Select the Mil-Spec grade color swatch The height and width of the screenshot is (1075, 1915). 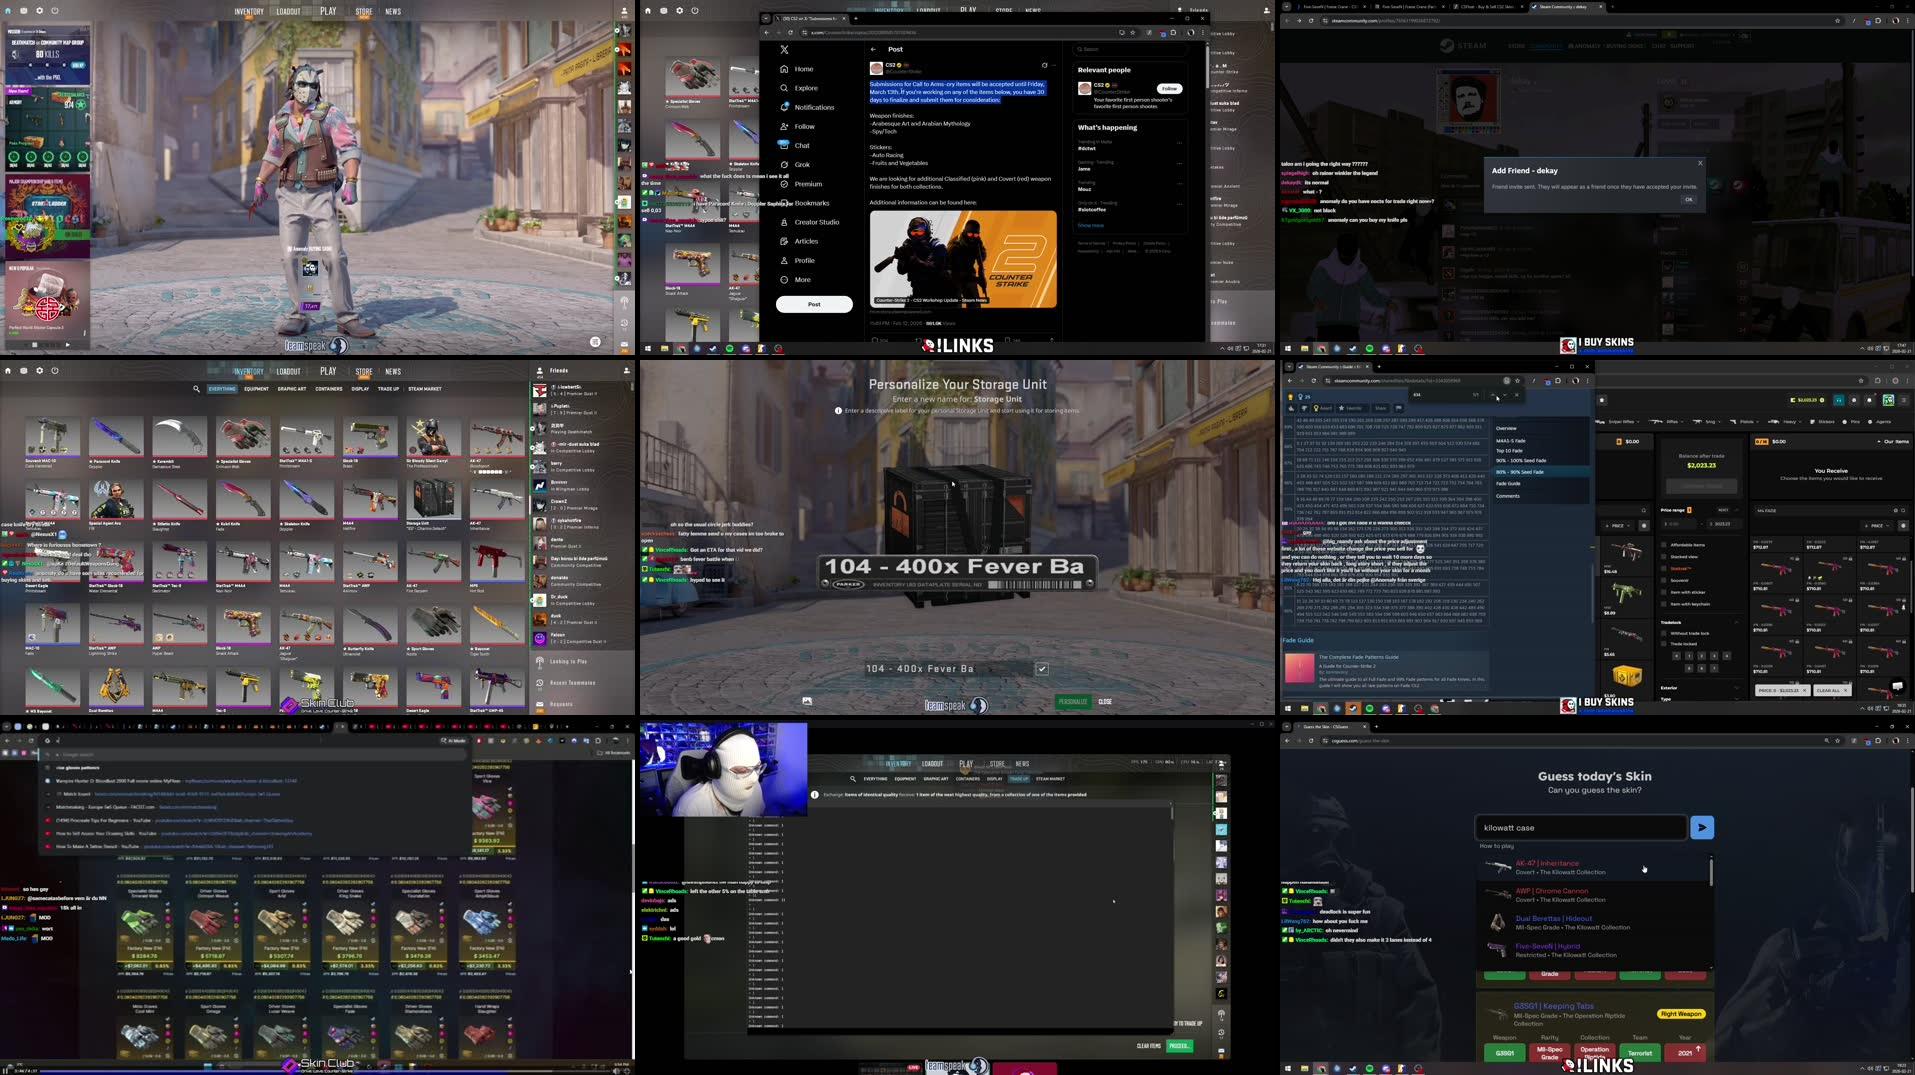point(1550,1052)
